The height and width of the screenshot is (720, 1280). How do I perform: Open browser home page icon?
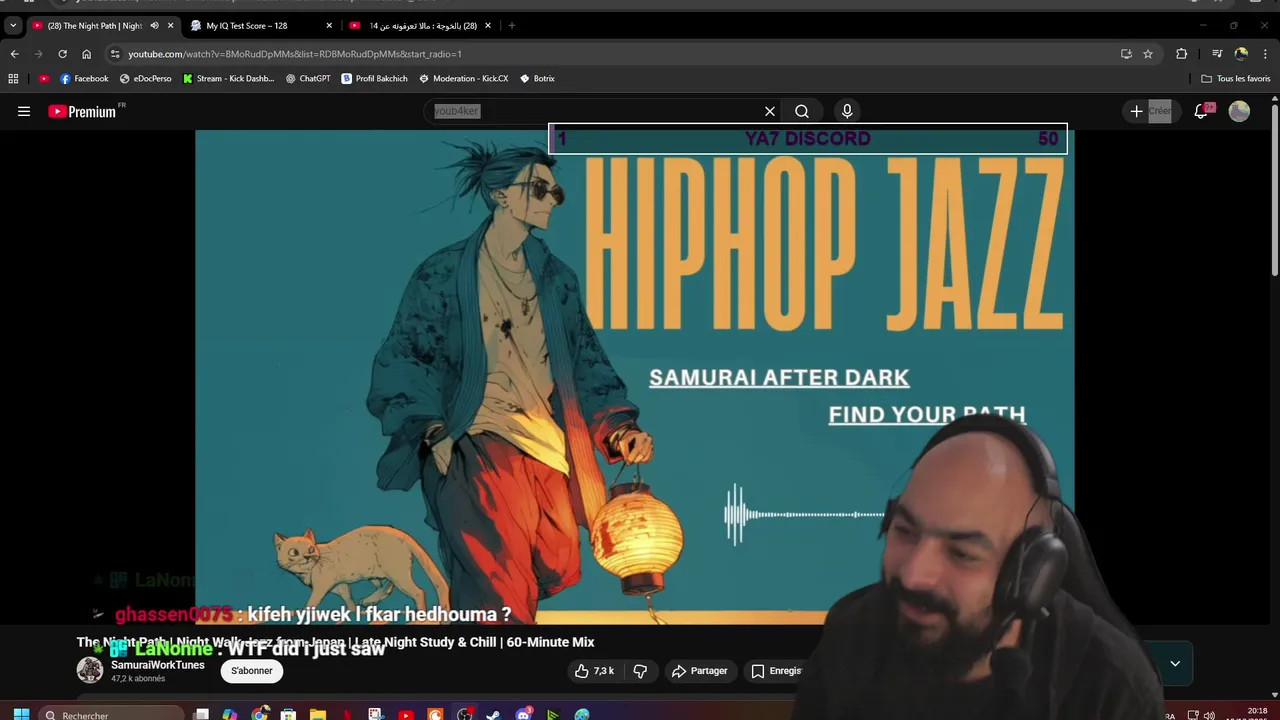point(86,54)
